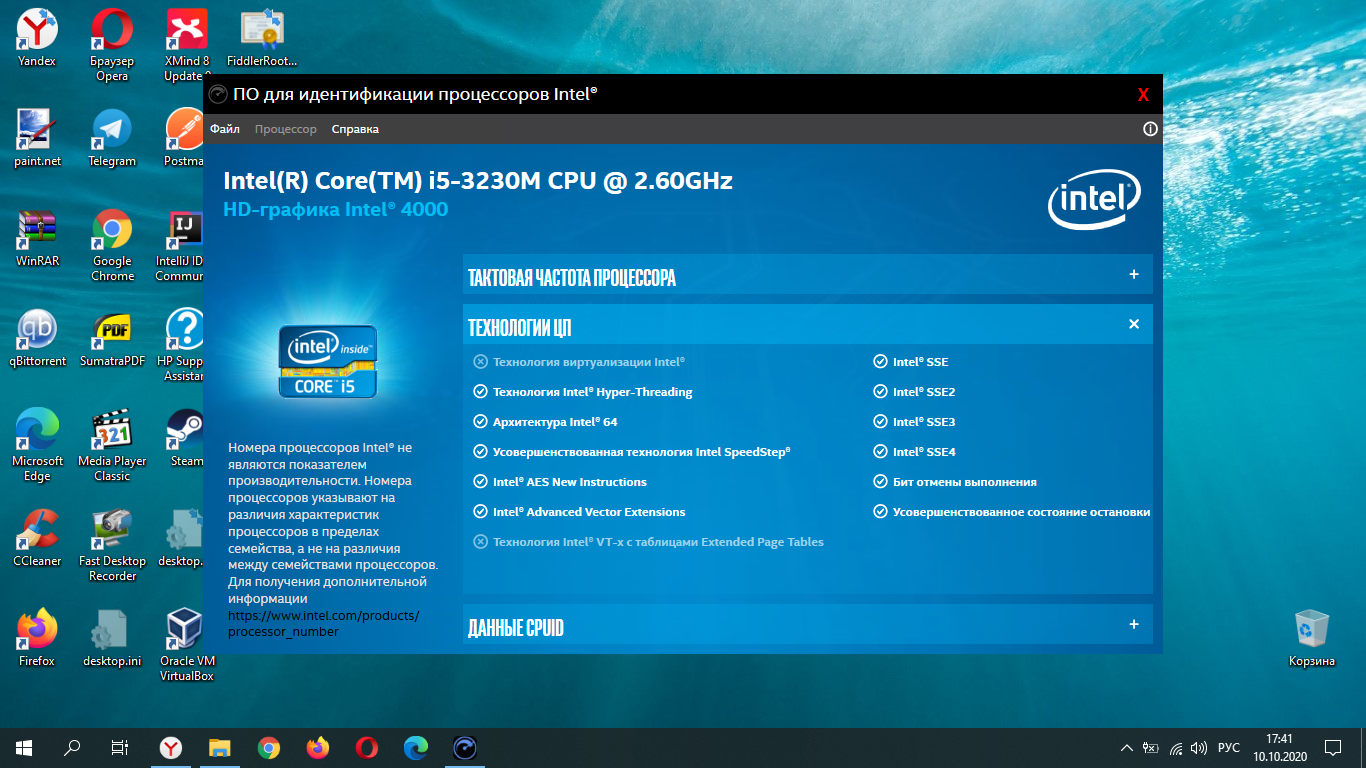This screenshot has height=768, width=1366.
Task: Click the volume icon in system tray
Action: (1199, 747)
